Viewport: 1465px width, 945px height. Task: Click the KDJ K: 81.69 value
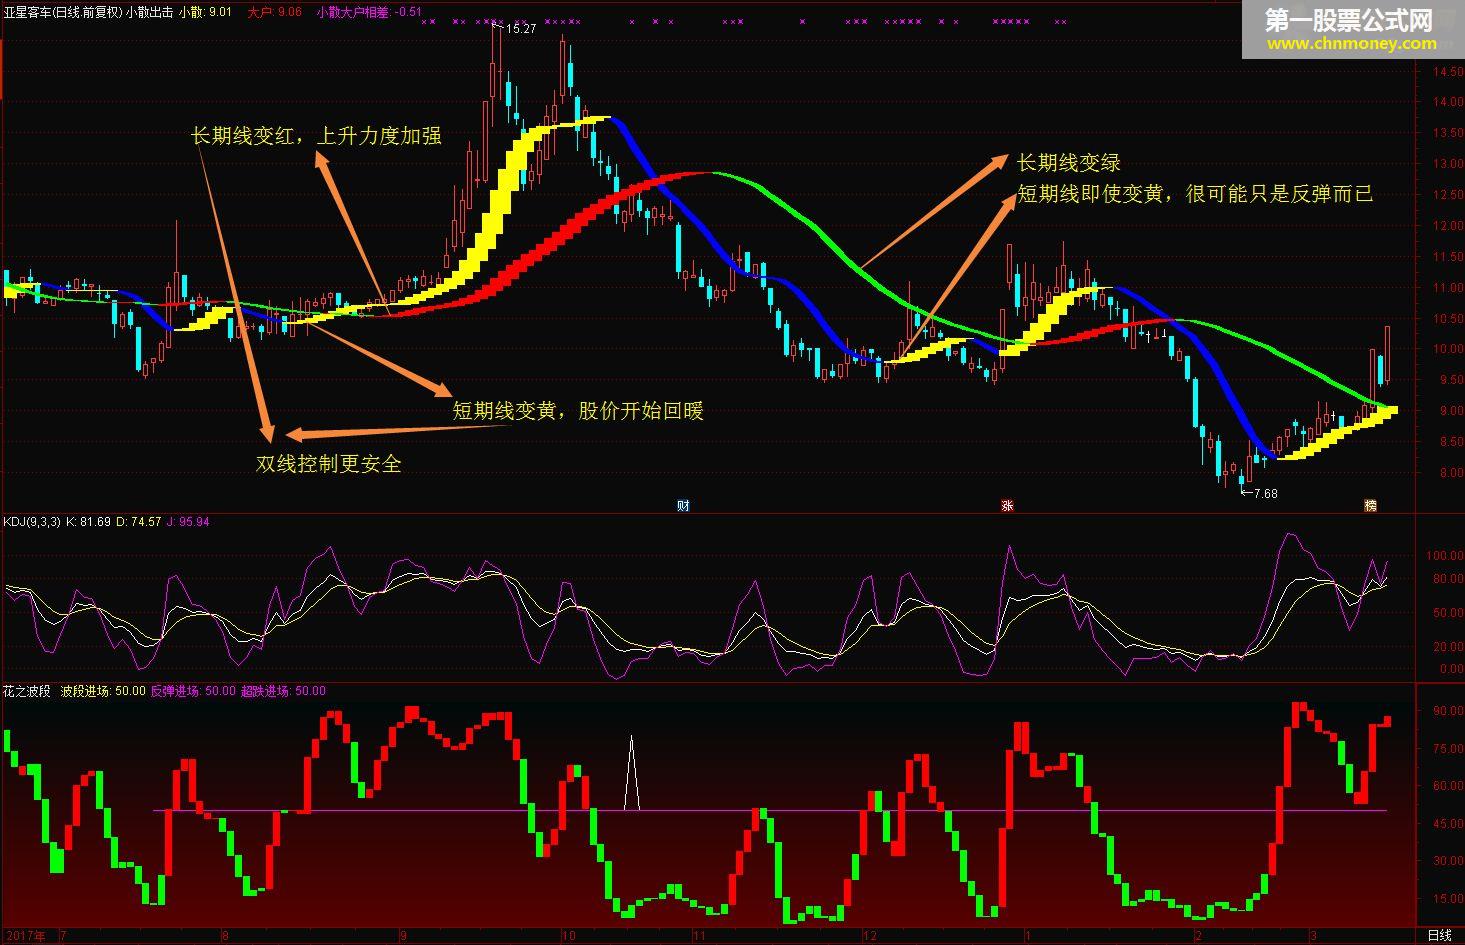coord(88,521)
